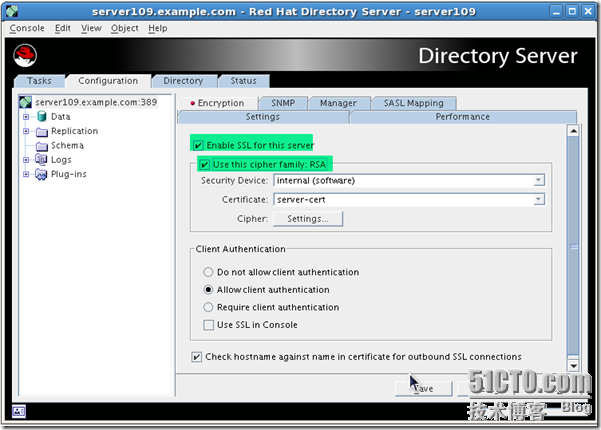Click the vertical scrollbar thumb

(x=573, y=246)
